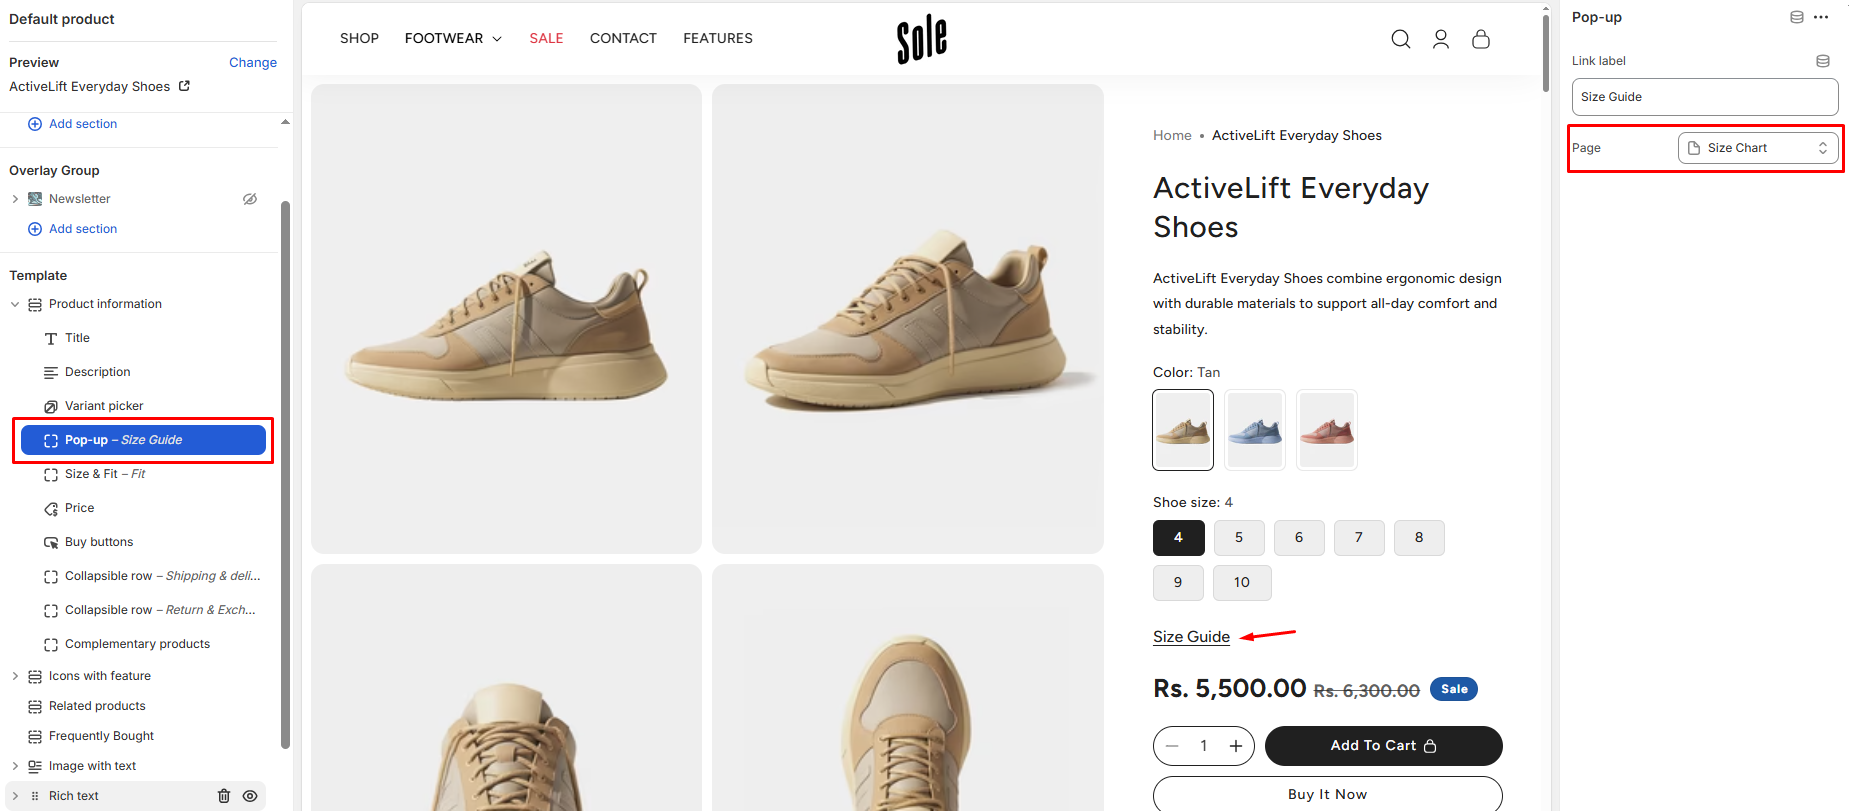Click the Add To Cart button
The height and width of the screenshot is (811, 1849).
[1383, 746]
